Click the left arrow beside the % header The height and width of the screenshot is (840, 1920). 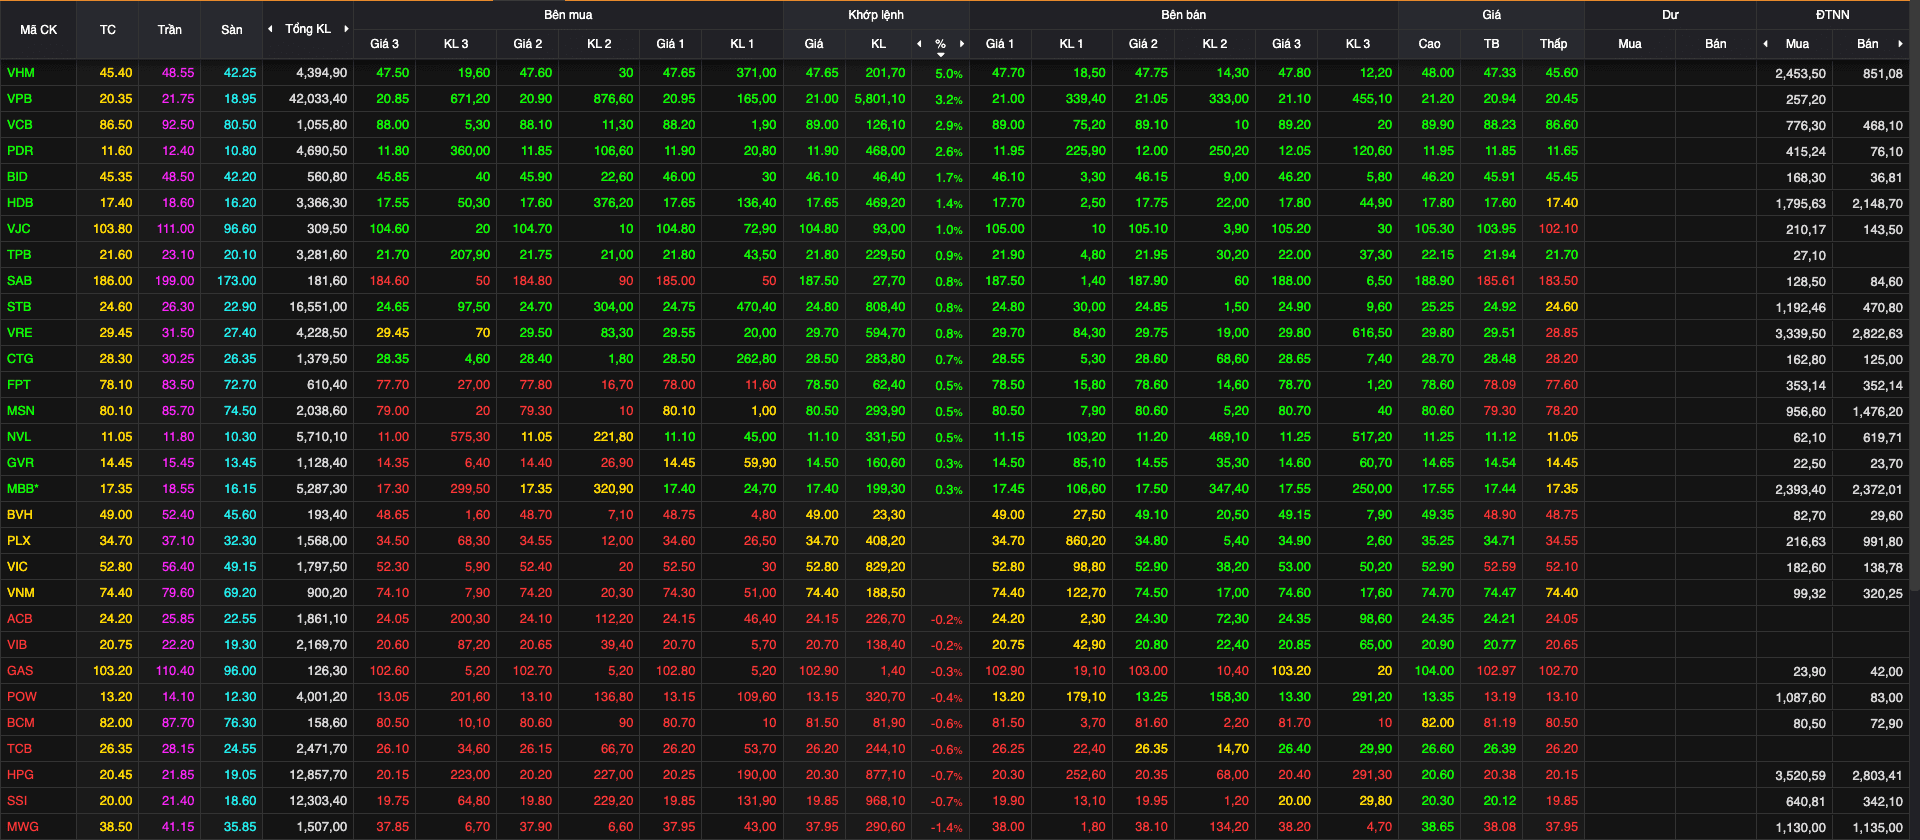click(x=919, y=44)
